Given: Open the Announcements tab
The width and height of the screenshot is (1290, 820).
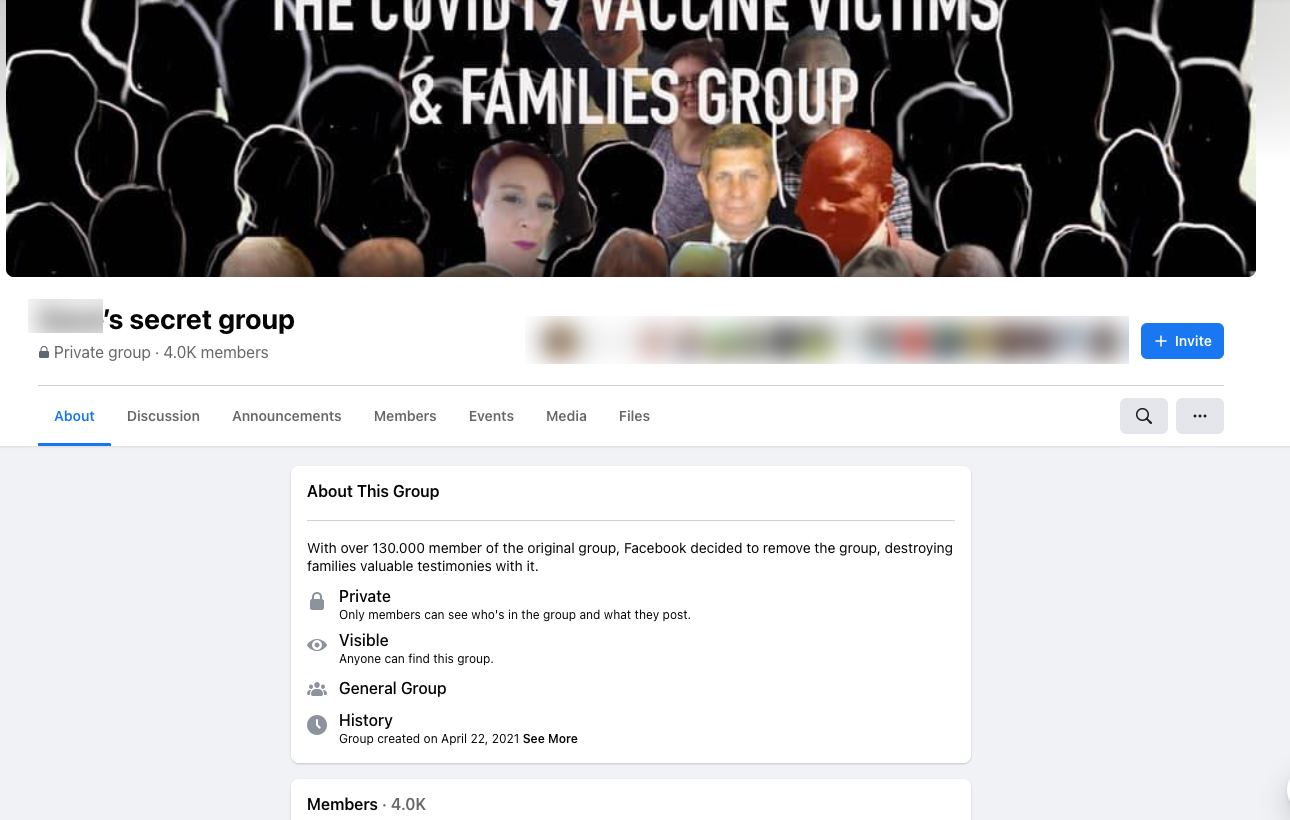Looking at the screenshot, I should (287, 416).
